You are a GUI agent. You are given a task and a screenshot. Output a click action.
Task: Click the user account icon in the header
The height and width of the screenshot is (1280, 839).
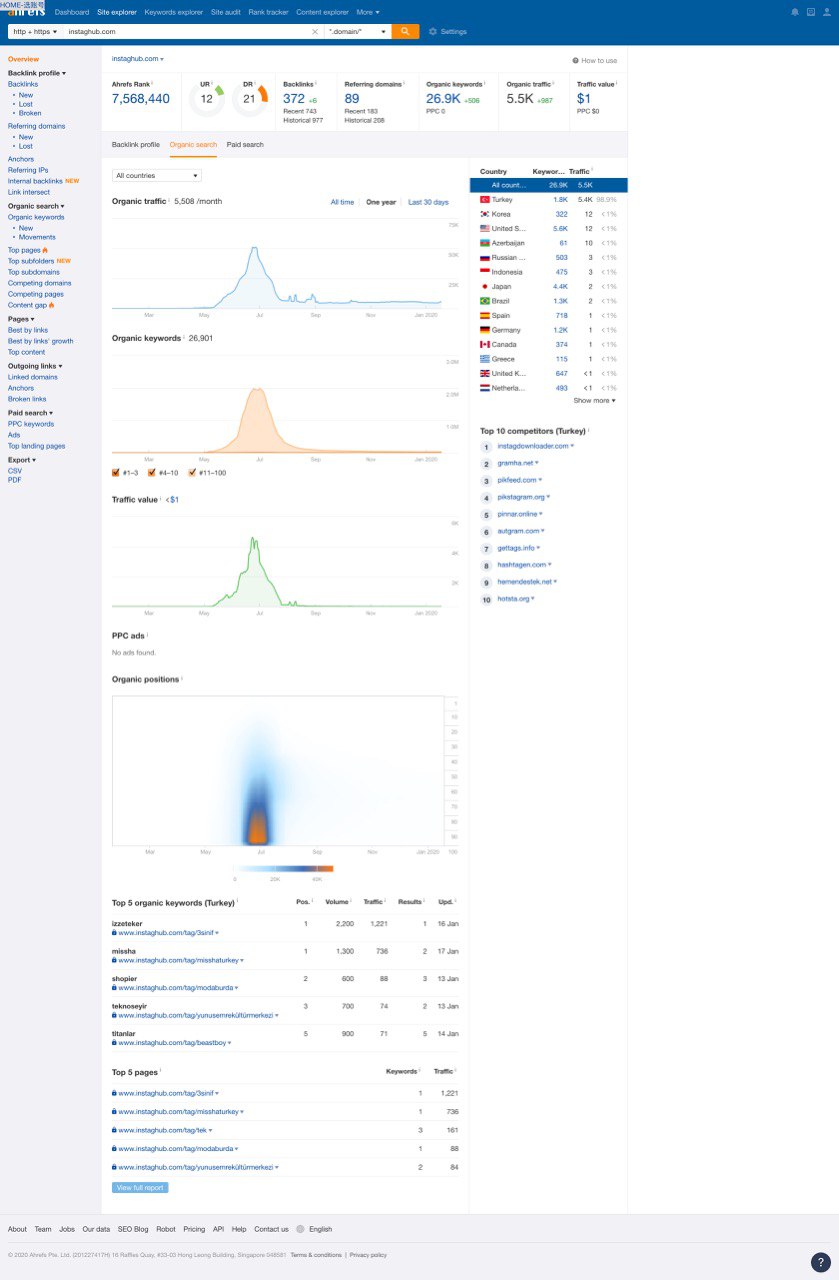[826, 12]
